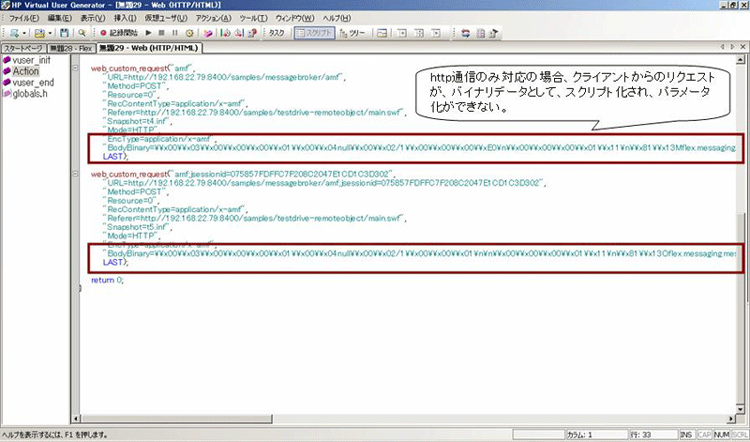This screenshot has height=442, width=750.
Task: Start recording with 記録開始 button
Action: tap(119, 33)
